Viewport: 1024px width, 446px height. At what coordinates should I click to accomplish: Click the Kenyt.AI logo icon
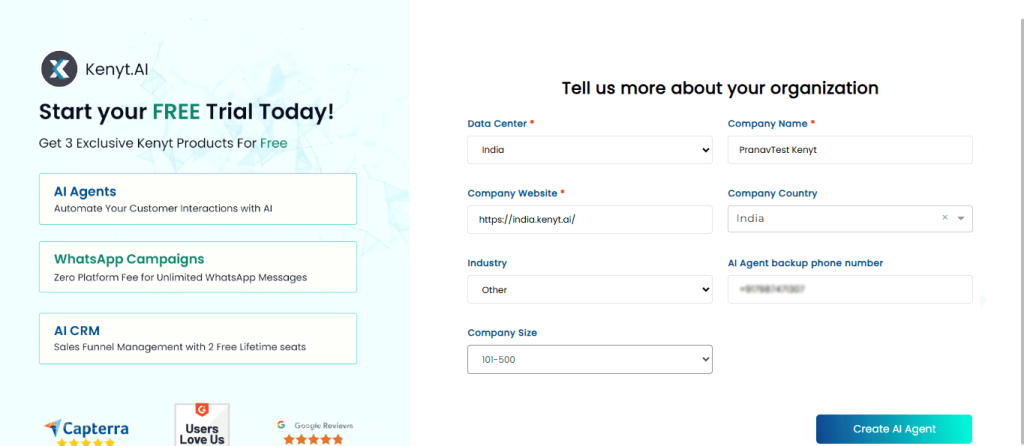59,69
